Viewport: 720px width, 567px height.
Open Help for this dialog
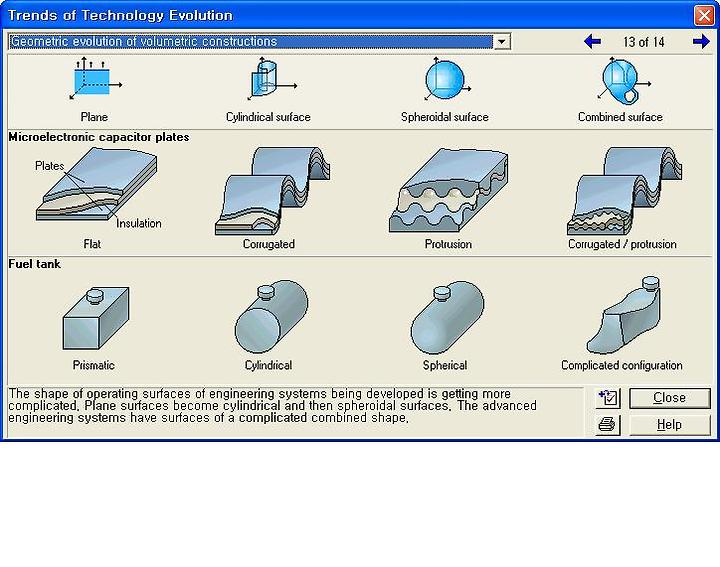tap(669, 425)
